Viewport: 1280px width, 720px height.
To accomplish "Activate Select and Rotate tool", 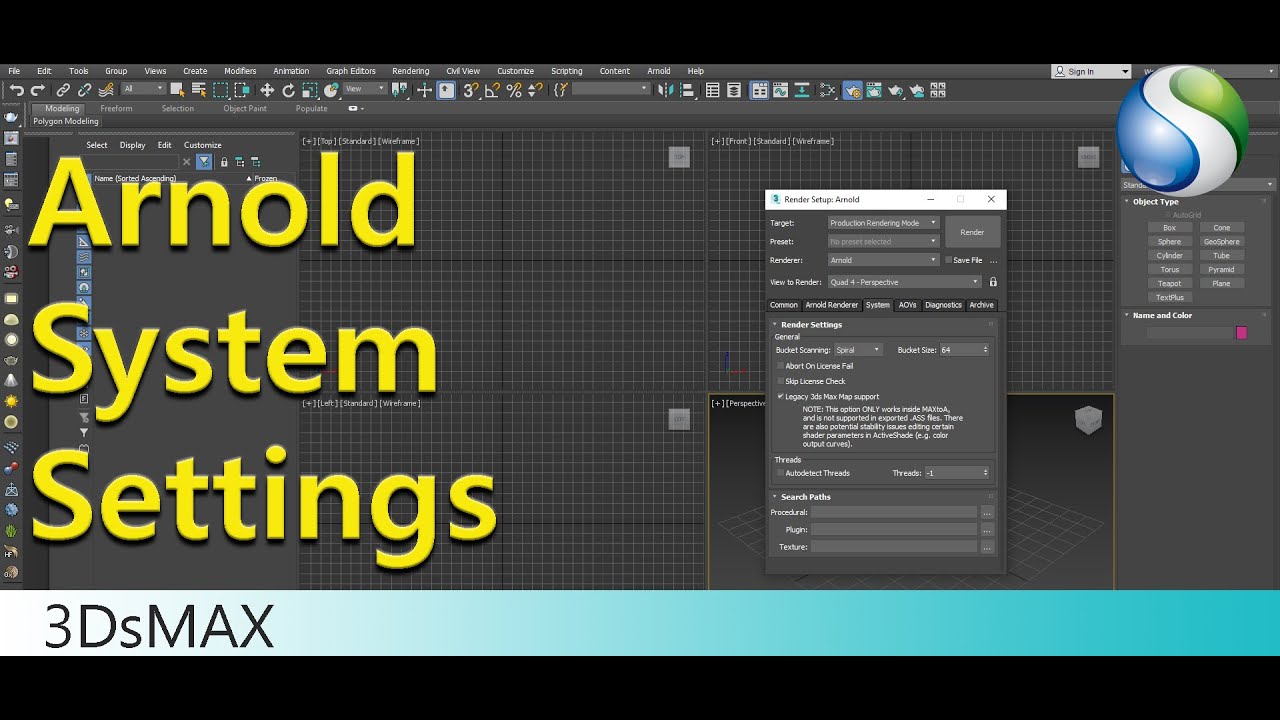I will [288, 90].
